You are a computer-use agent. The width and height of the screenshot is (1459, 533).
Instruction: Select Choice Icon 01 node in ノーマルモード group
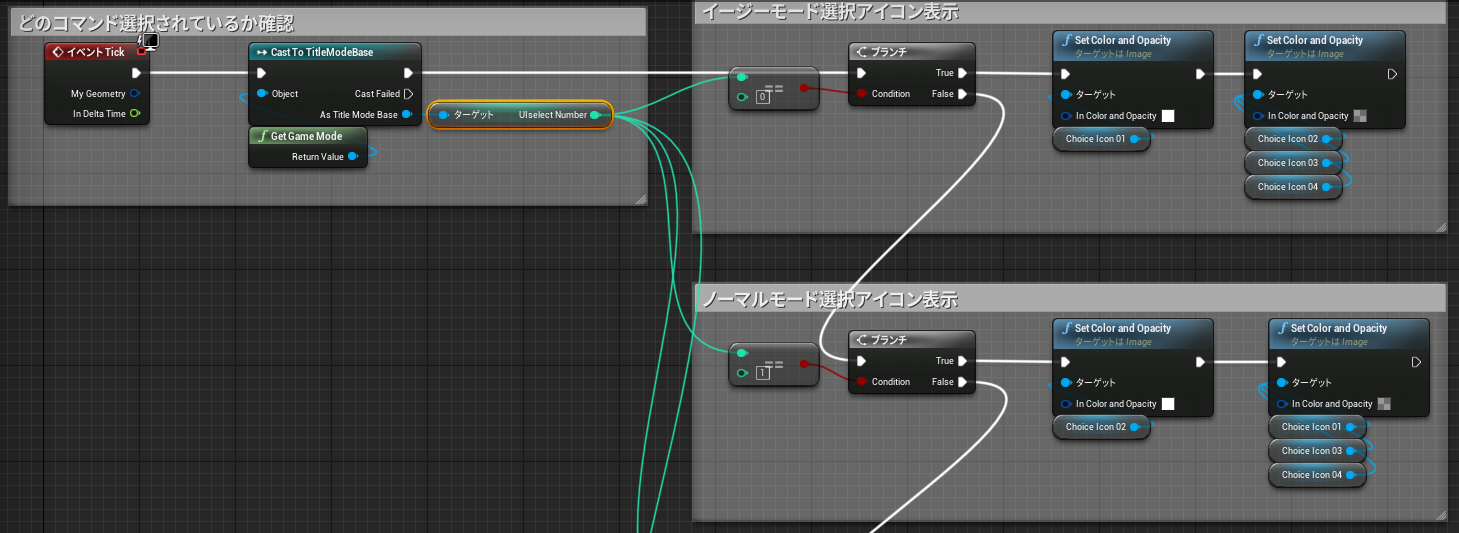point(1318,427)
